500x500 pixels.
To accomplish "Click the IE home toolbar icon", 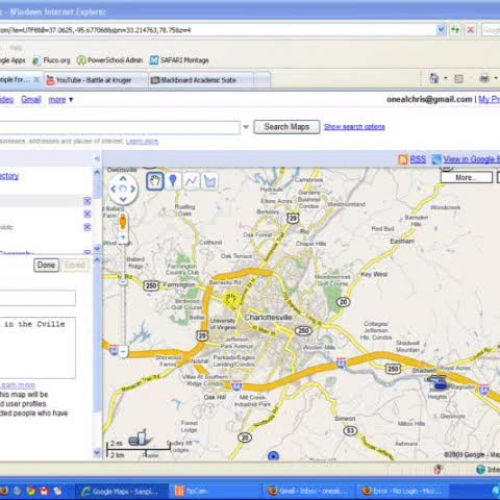I will point(434,79).
